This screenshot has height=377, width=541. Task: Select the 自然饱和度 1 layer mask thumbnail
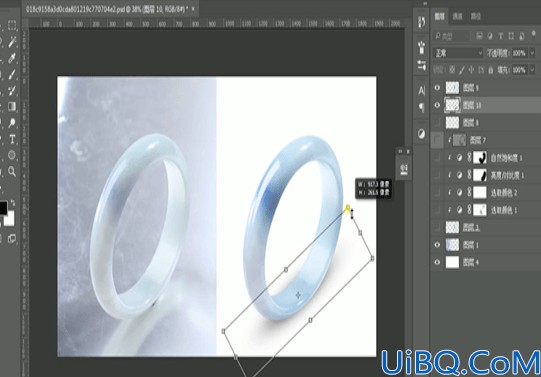[480, 158]
